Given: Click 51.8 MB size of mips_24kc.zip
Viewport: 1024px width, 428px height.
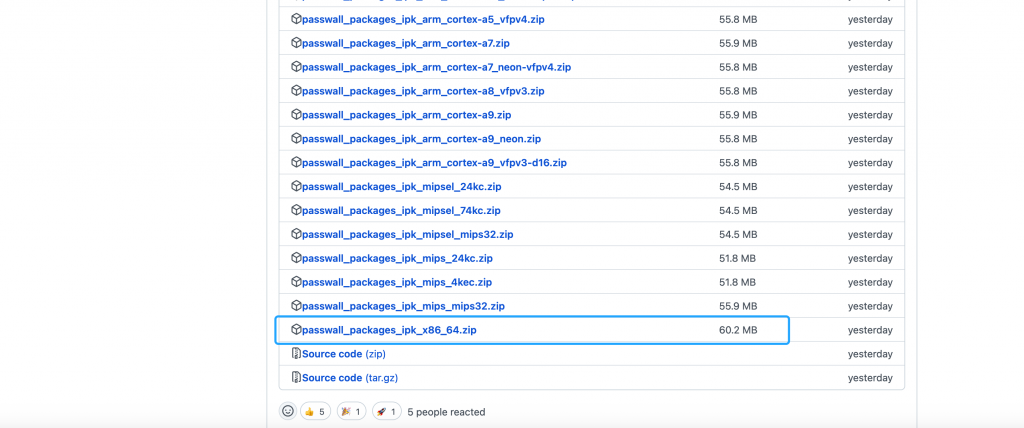Looking at the screenshot, I should click(737, 259).
